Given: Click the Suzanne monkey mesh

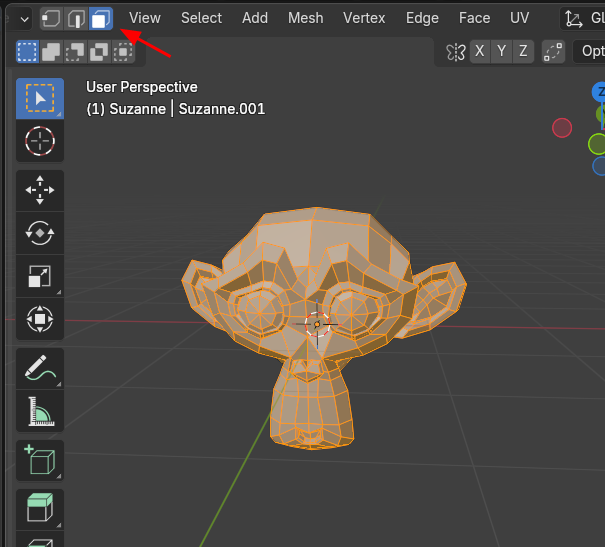Looking at the screenshot, I should click(323, 328).
